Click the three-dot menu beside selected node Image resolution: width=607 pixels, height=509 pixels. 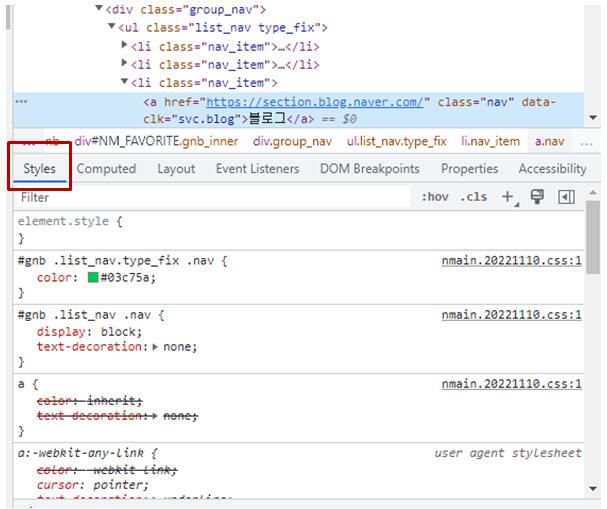[x=21, y=101]
